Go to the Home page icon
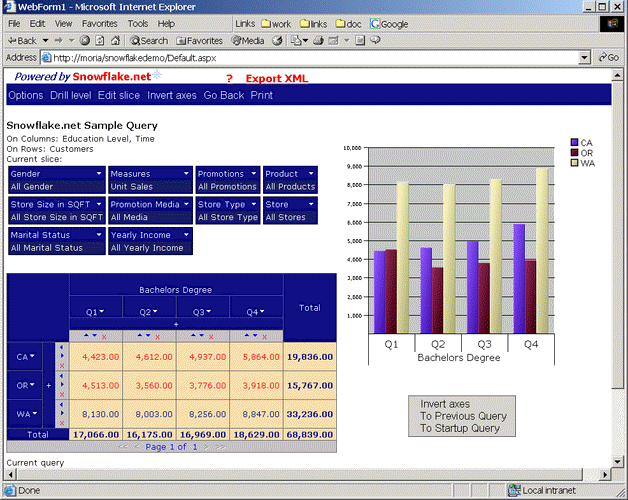Image resolution: width=628 pixels, height=500 pixels. 115,40
